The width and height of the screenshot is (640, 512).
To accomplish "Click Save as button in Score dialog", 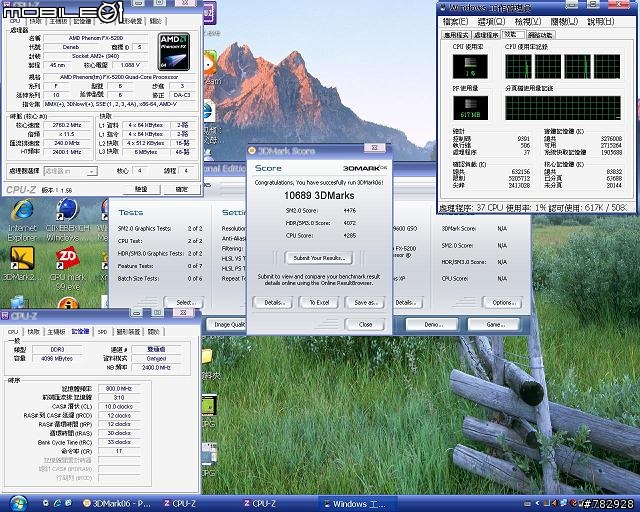I will (x=365, y=303).
